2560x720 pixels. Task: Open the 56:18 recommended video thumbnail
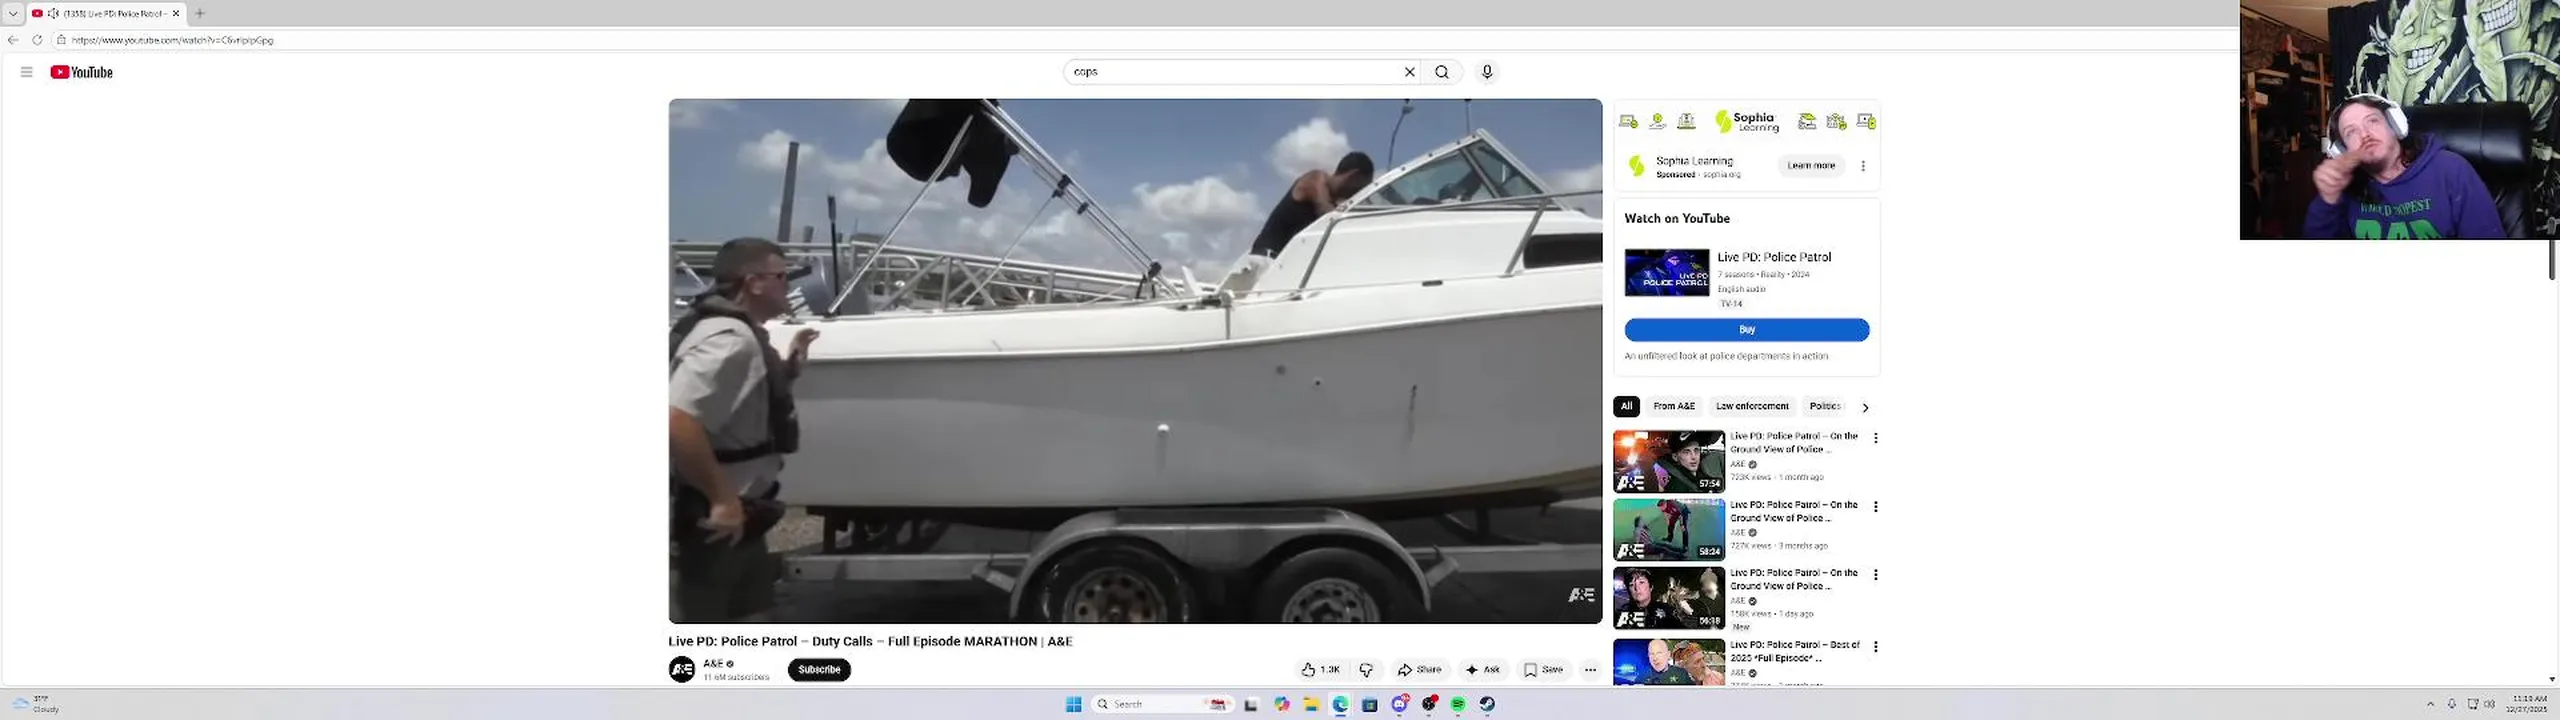1668,598
